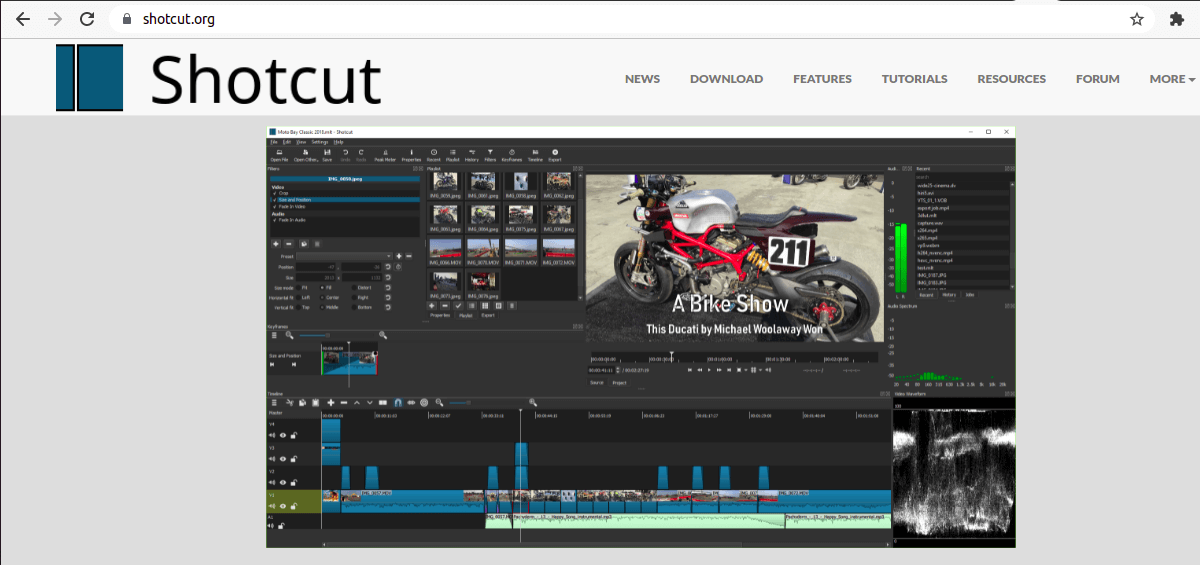The height and width of the screenshot is (565, 1200).
Task: Click the timeline Cut scissors icon
Action: click(x=290, y=402)
